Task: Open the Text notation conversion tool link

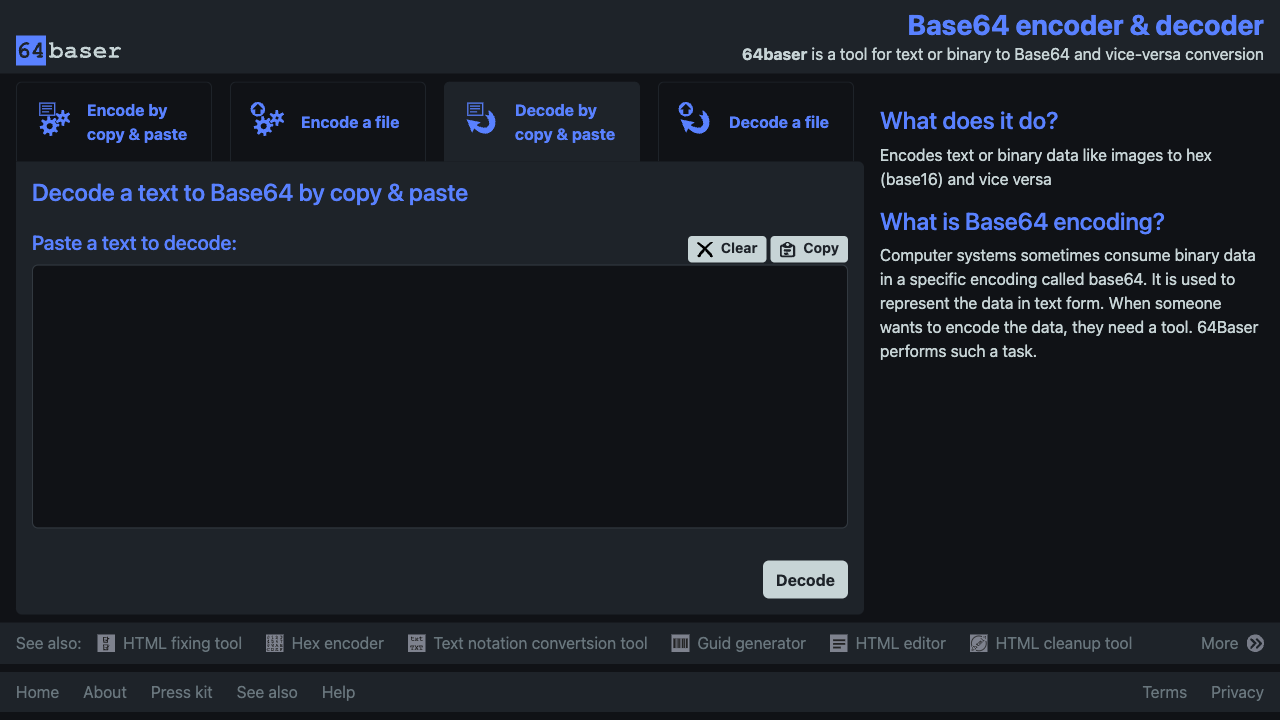Action: coord(540,643)
